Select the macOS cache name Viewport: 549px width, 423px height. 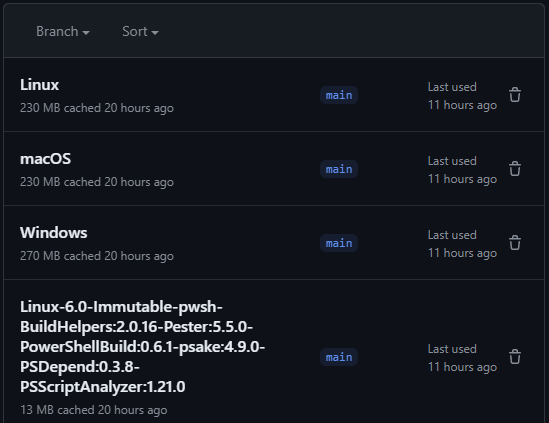click(x=46, y=159)
